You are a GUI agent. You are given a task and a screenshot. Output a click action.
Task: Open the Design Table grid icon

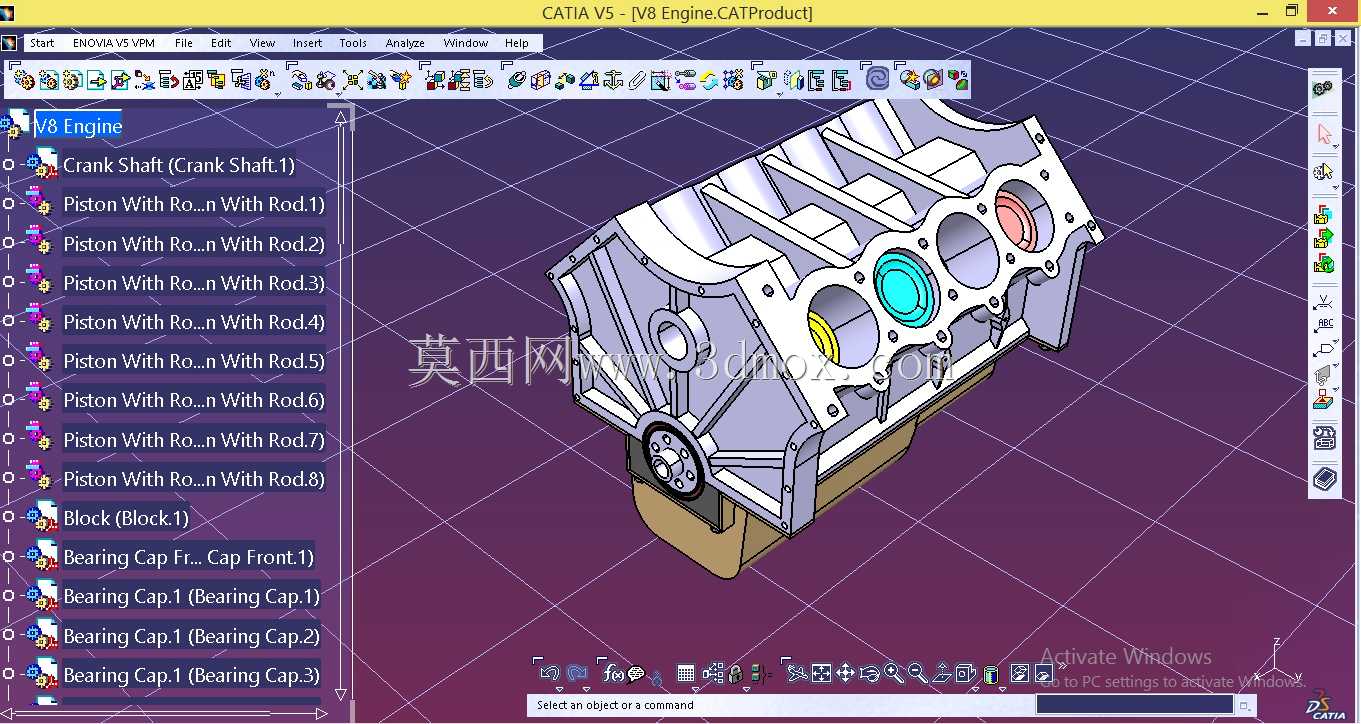(685, 673)
